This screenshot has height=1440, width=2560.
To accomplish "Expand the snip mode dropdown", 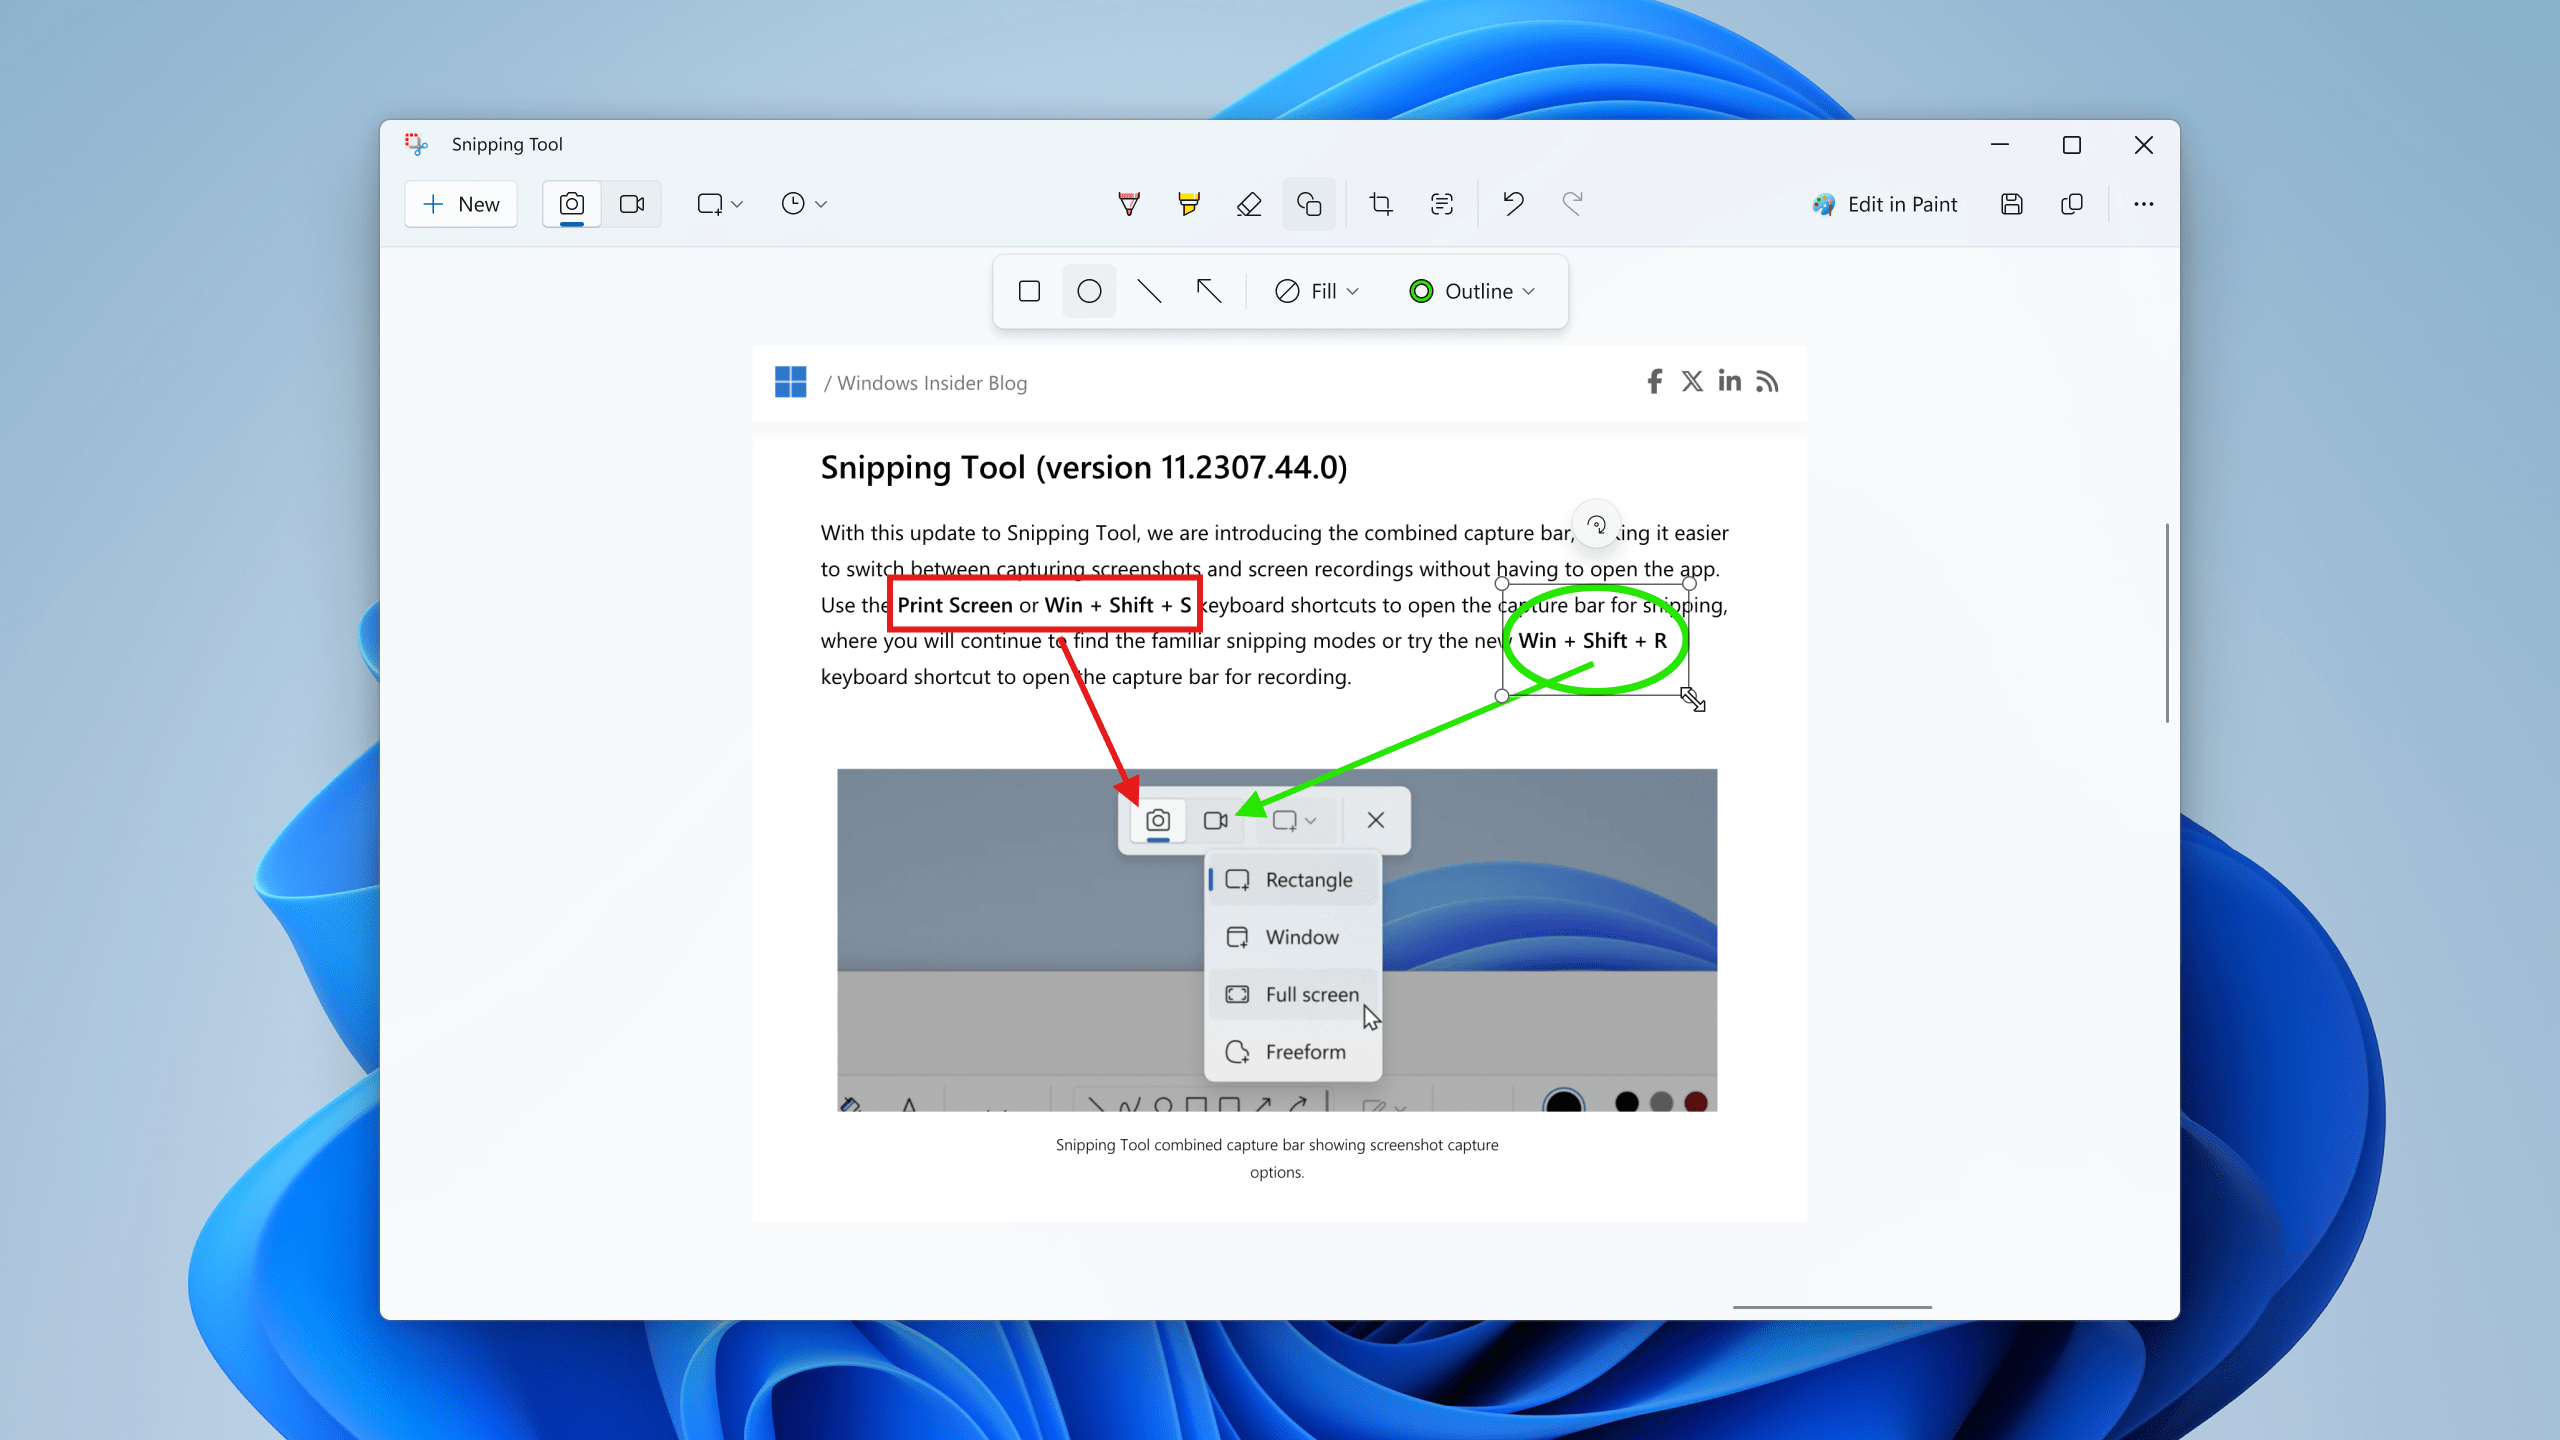I will (738, 204).
